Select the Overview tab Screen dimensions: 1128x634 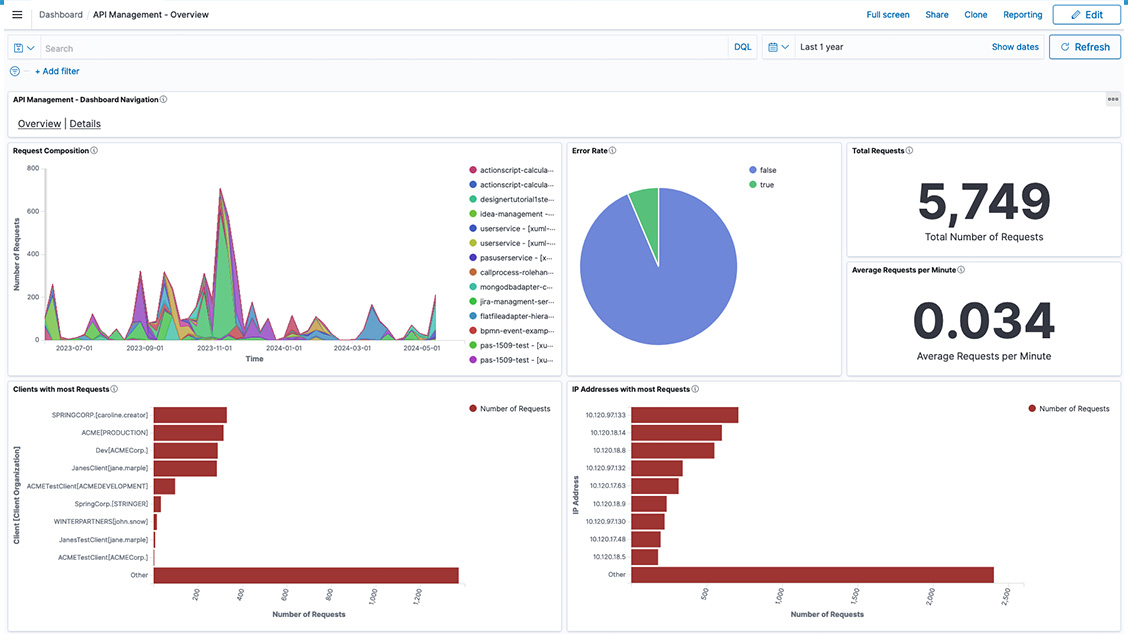(39, 123)
